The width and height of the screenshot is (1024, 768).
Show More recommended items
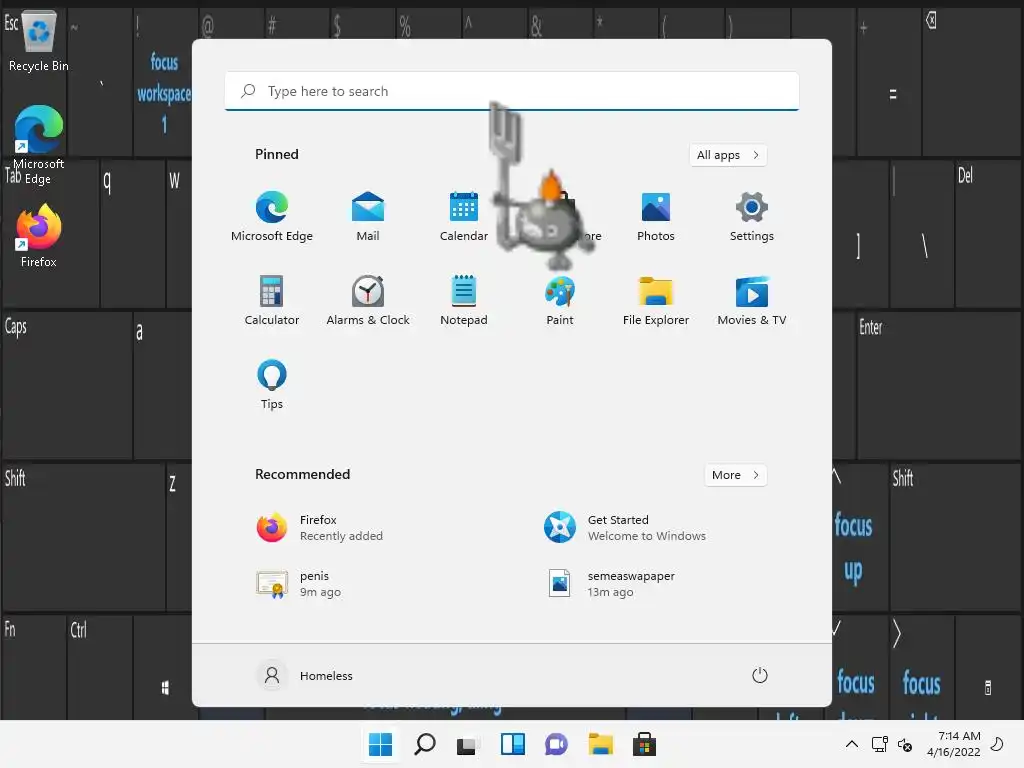(x=735, y=475)
